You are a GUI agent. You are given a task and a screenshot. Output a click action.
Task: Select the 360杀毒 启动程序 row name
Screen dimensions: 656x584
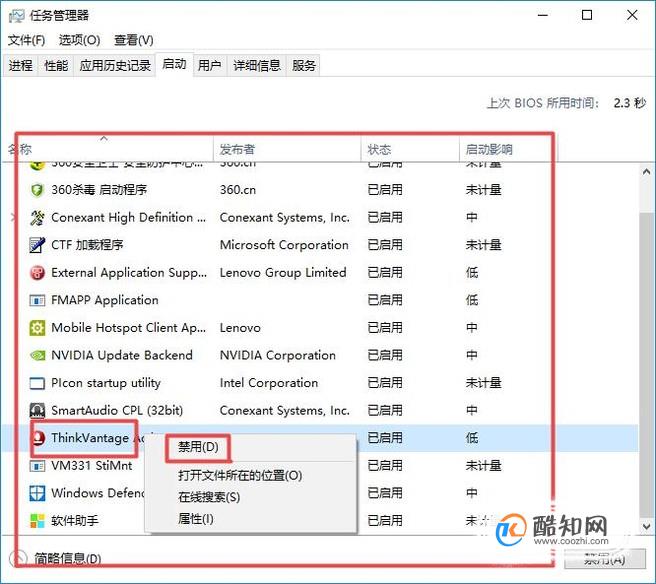click(99, 190)
